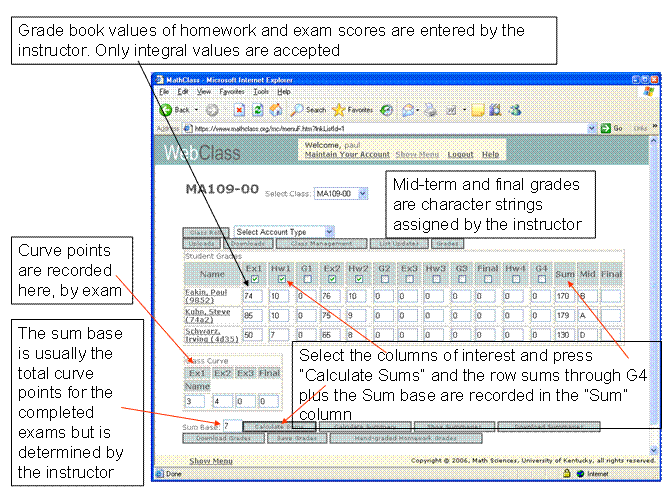Refresh the page with the Refresh icon
The image size is (662, 496).
tap(258, 109)
